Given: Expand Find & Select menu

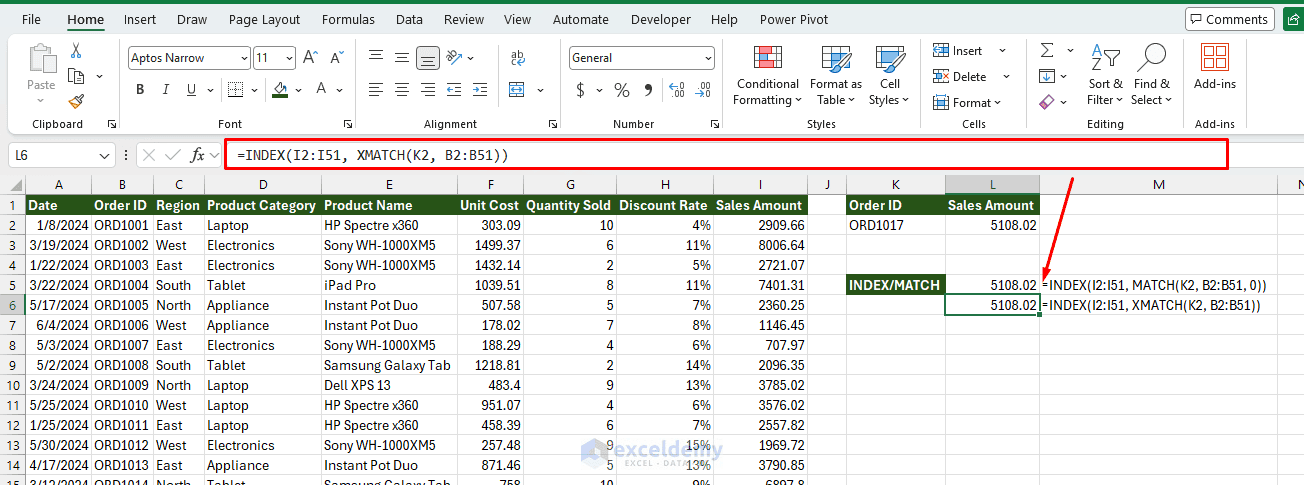Looking at the screenshot, I should pyautogui.click(x=1151, y=75).
